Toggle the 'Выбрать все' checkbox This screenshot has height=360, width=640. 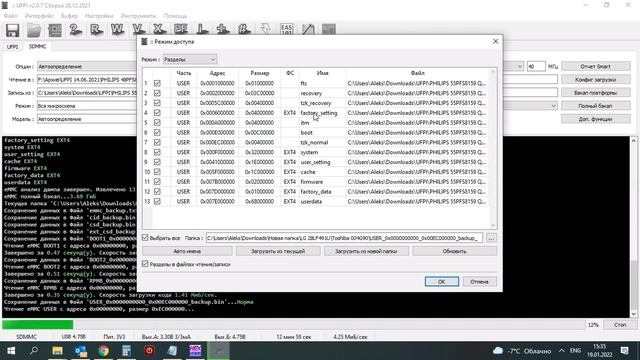pos(145,238)
